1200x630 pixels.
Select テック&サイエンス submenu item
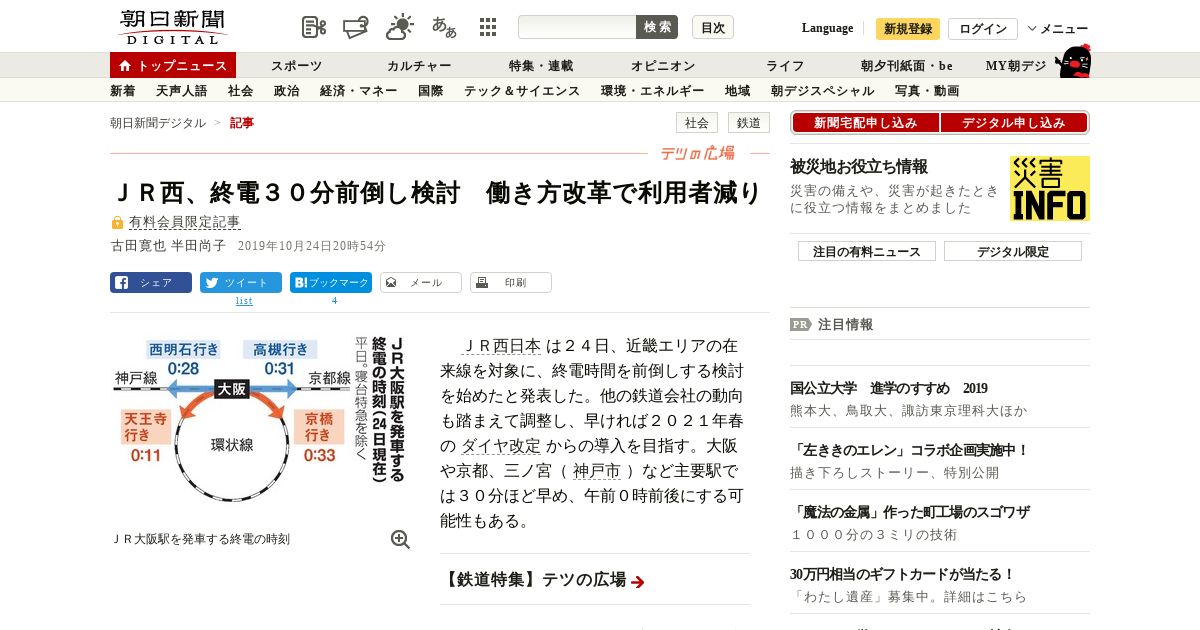(522, 90)
